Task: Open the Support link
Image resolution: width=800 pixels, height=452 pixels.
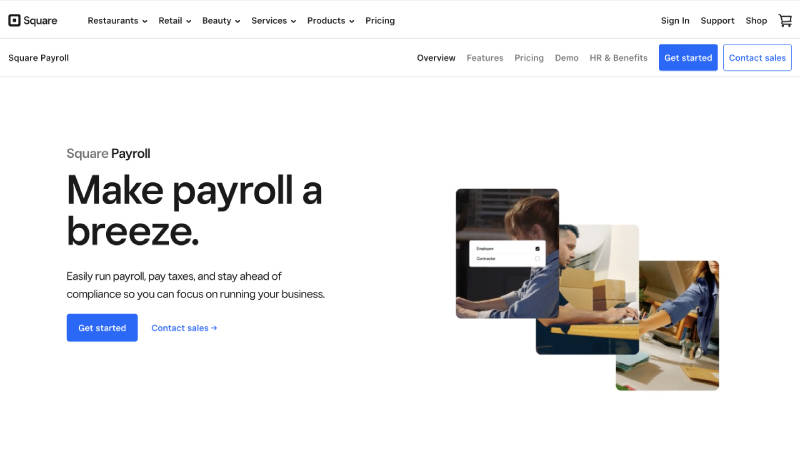Action: click(717, 20)
